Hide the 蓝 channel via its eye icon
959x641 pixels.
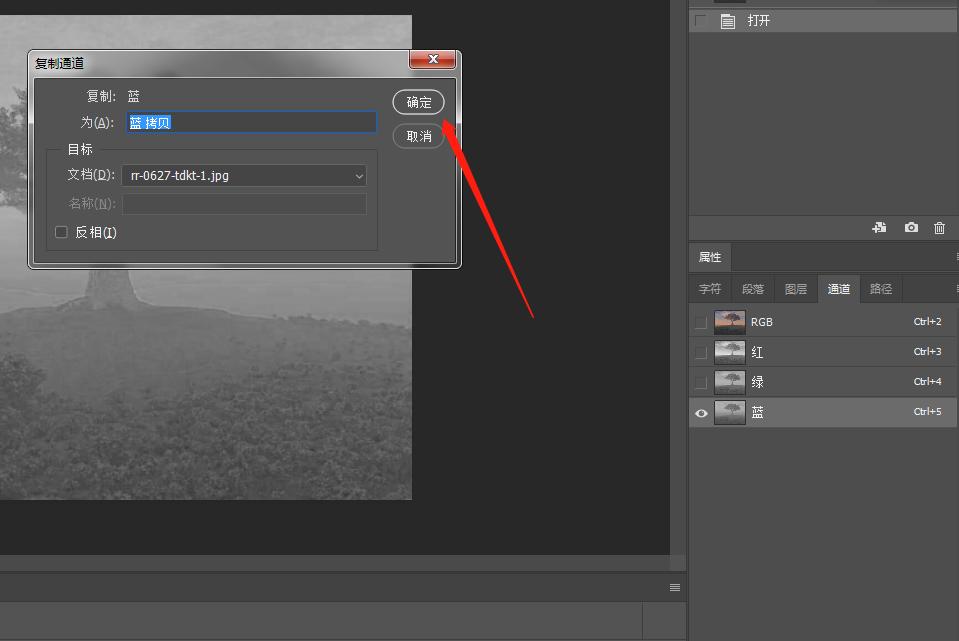702,413
